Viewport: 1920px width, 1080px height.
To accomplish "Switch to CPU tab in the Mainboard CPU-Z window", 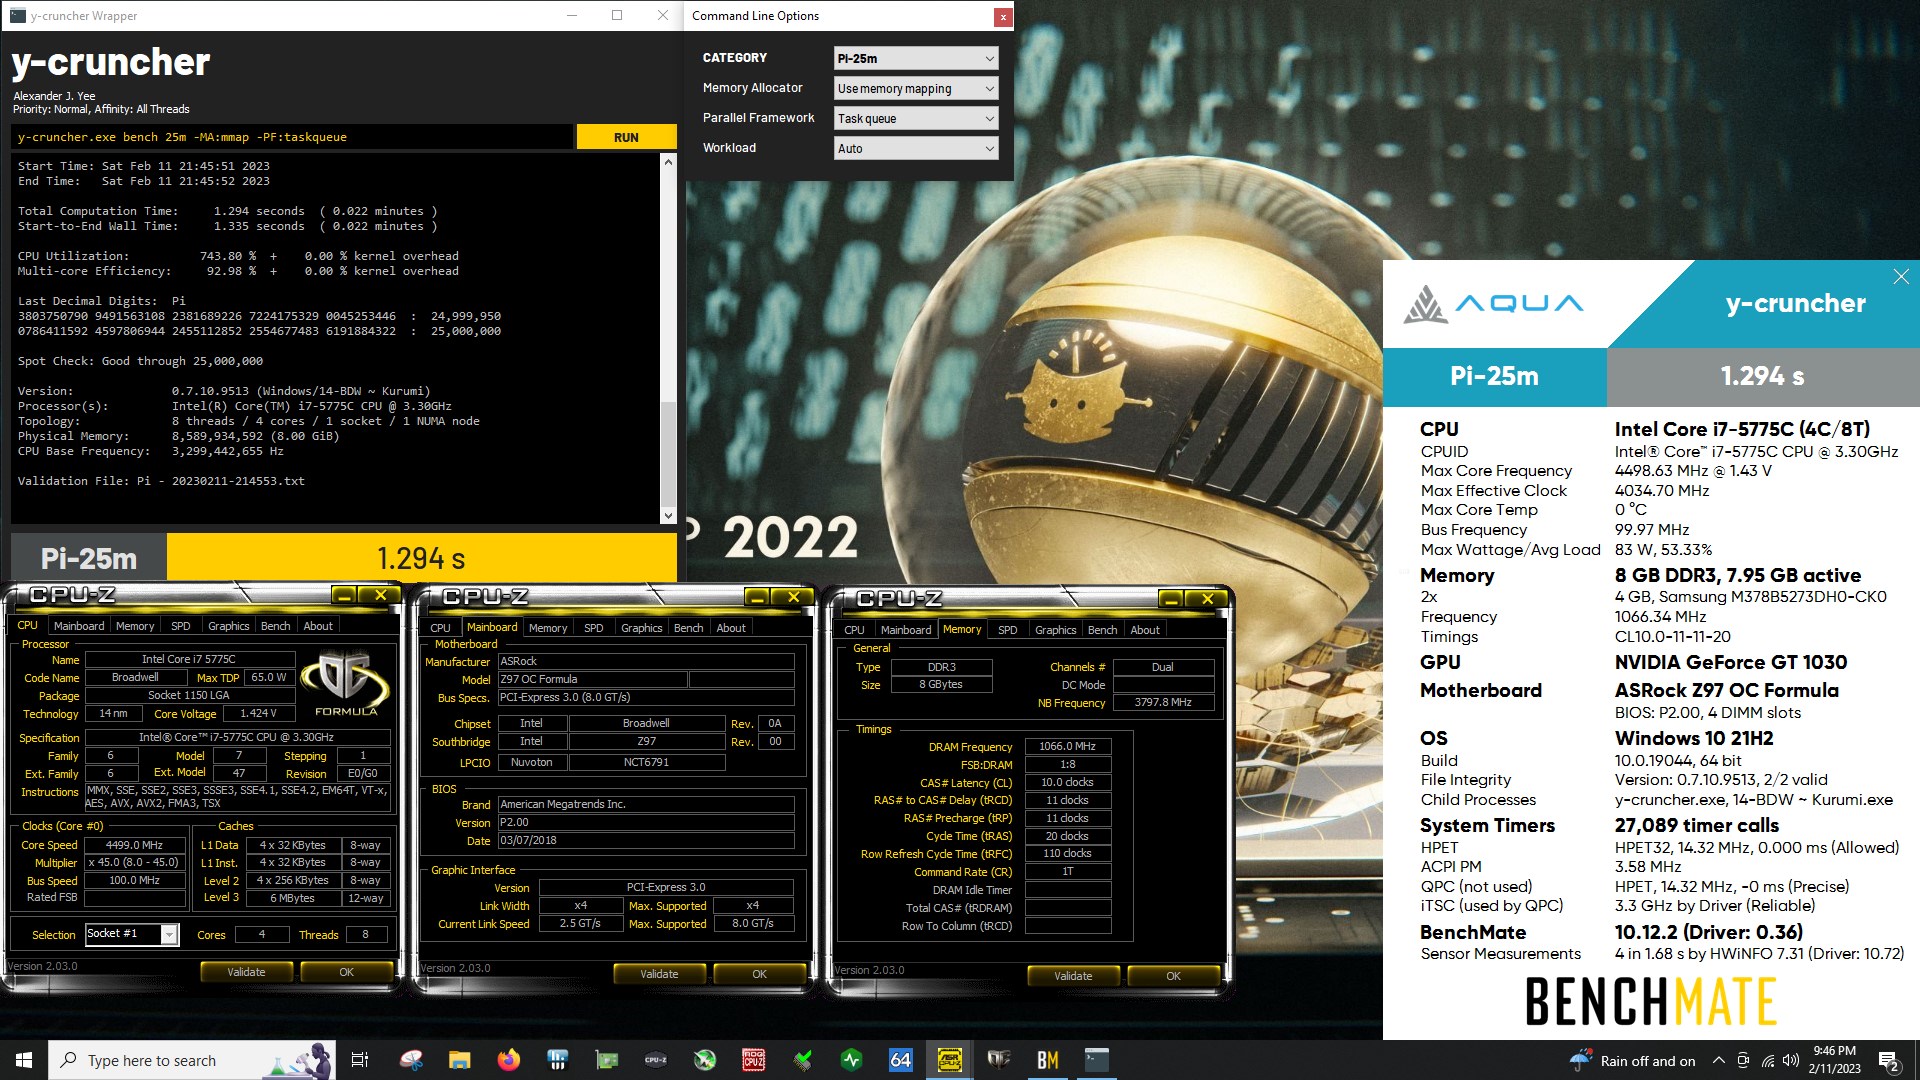I will (440, 628).
